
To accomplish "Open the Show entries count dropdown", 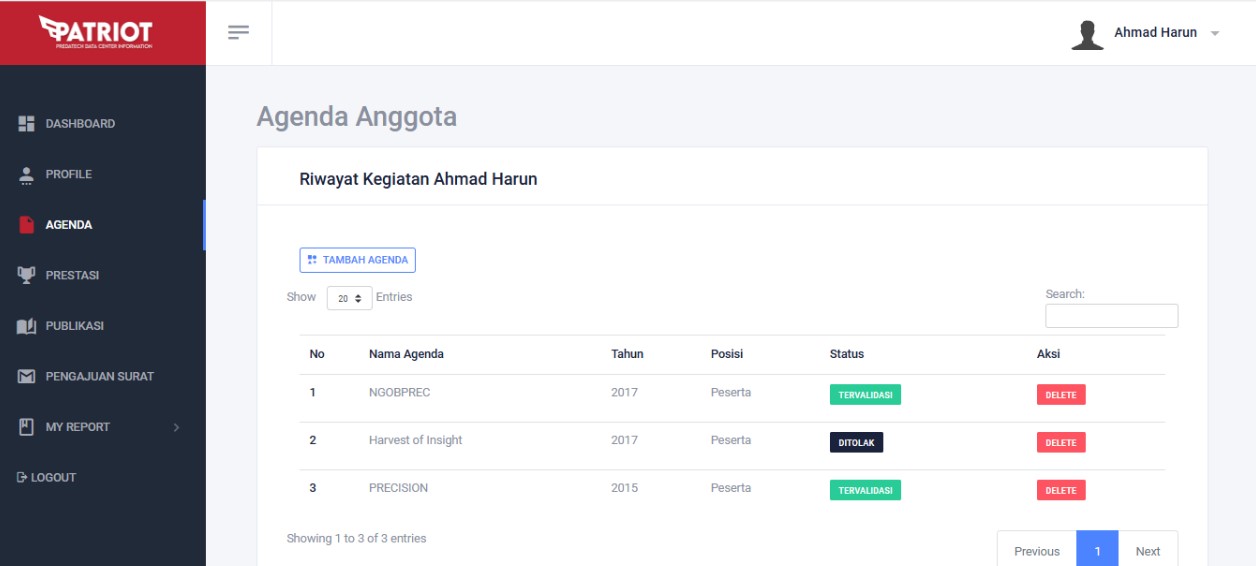I will (x=349, y=298).
